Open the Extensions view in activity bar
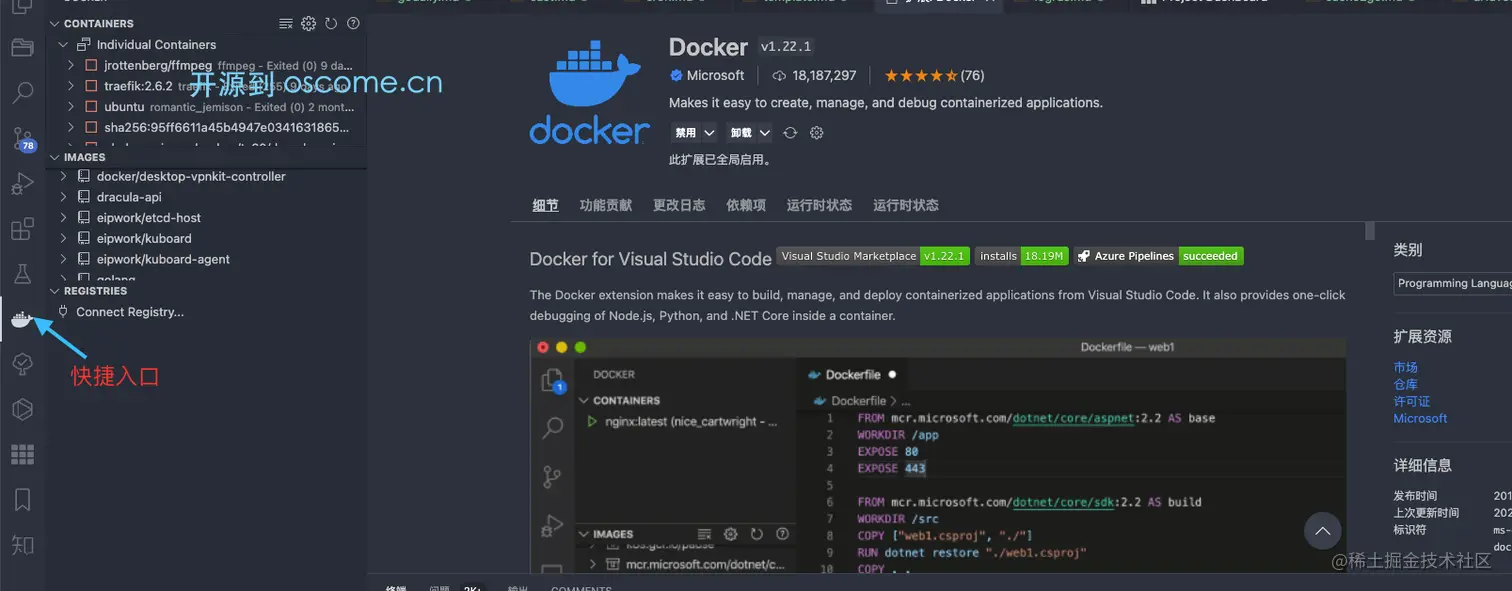This screenshot has height=591, width=1512. tap(22, 228)
